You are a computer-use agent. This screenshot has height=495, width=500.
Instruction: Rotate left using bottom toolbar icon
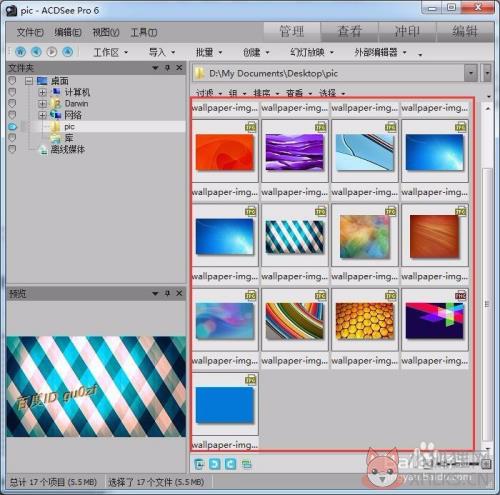214,464
